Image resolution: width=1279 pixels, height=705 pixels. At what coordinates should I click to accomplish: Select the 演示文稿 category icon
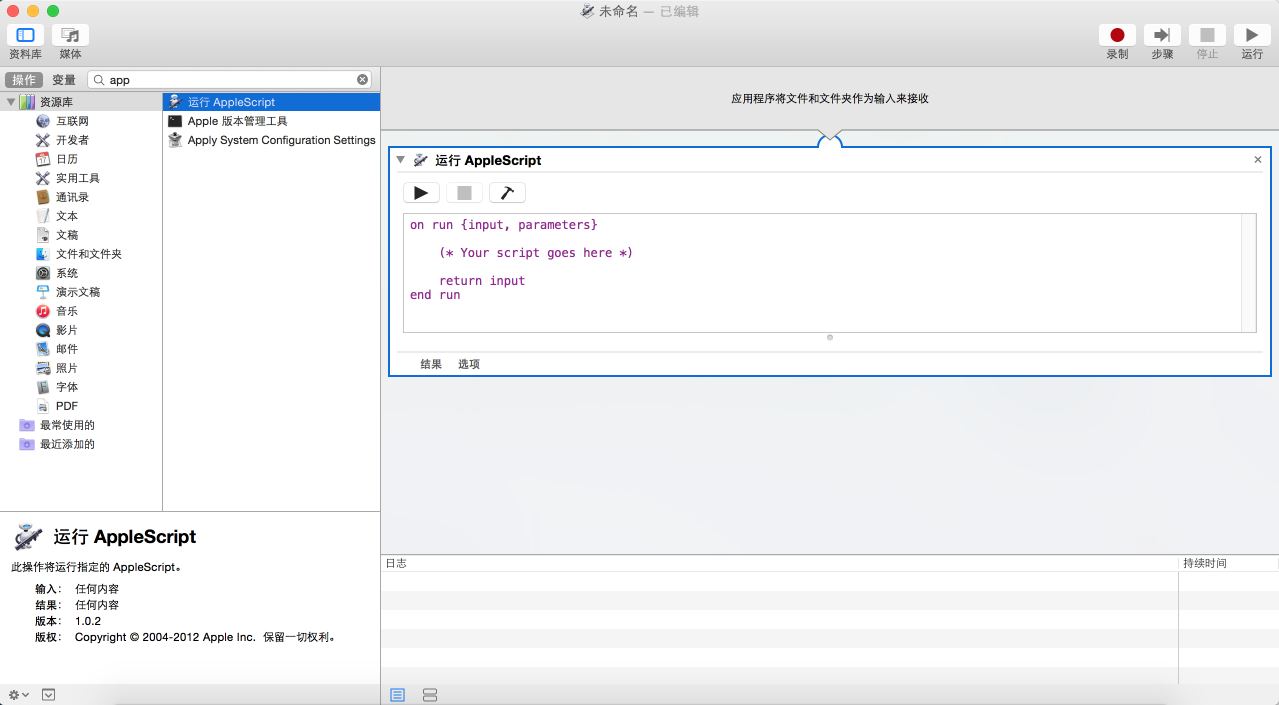click(43, 292)
